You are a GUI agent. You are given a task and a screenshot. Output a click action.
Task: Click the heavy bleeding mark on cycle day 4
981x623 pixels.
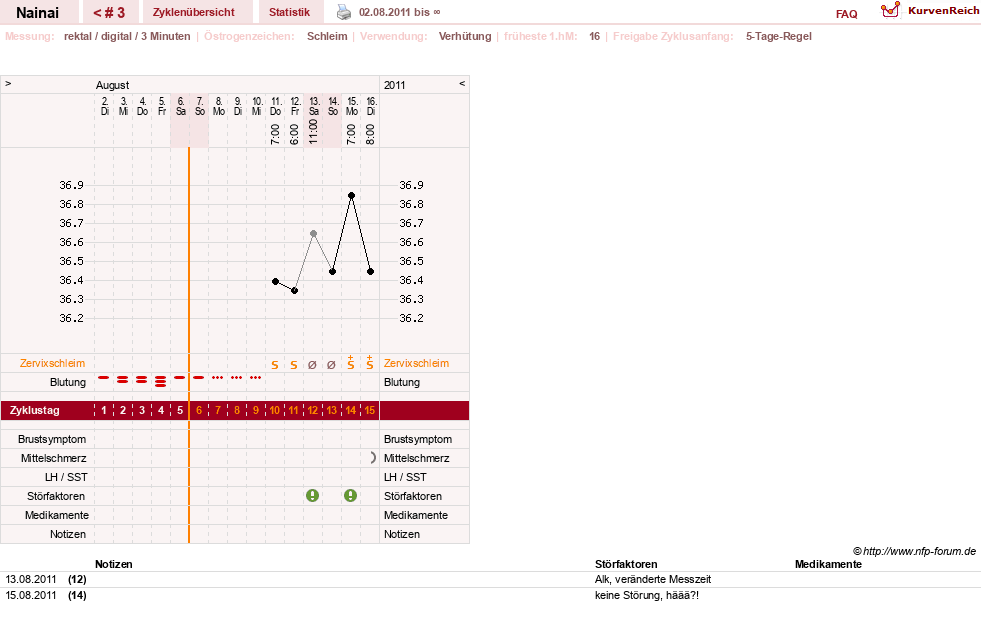pyautogui.click(x=161, y=381)
